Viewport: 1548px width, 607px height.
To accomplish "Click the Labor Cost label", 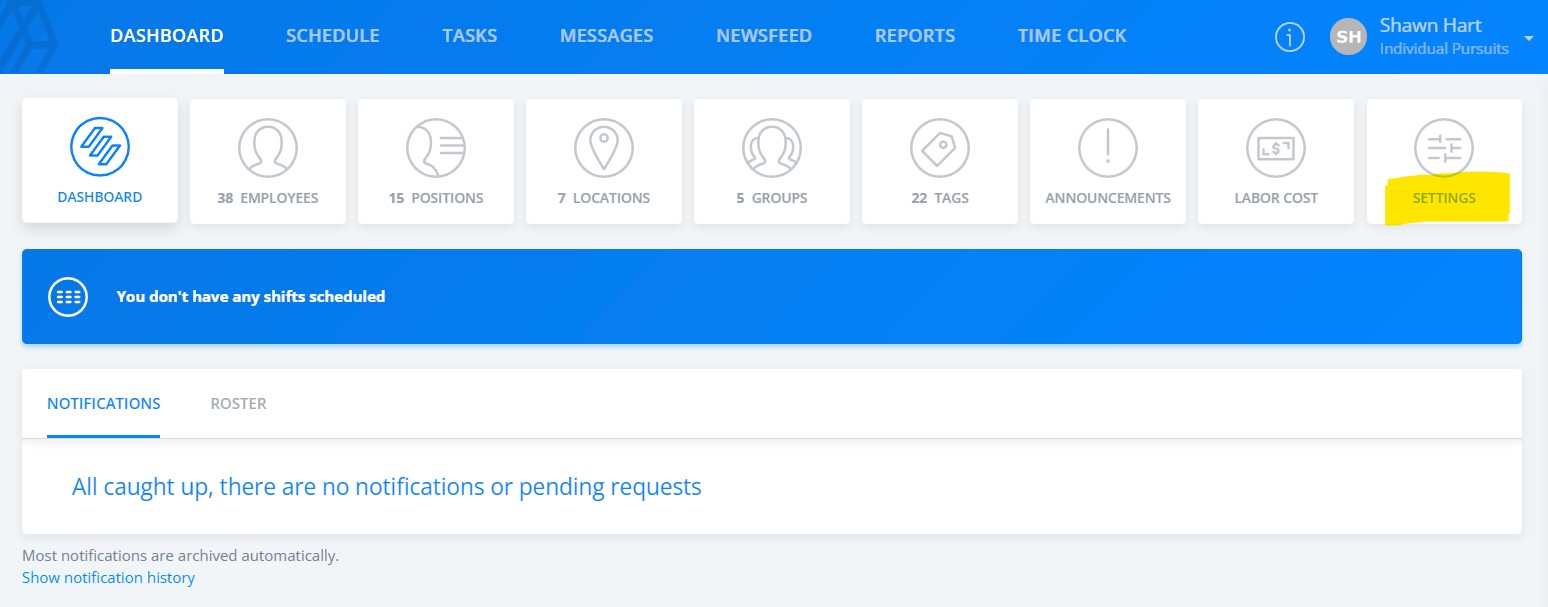I will [x=1276, y=198].
